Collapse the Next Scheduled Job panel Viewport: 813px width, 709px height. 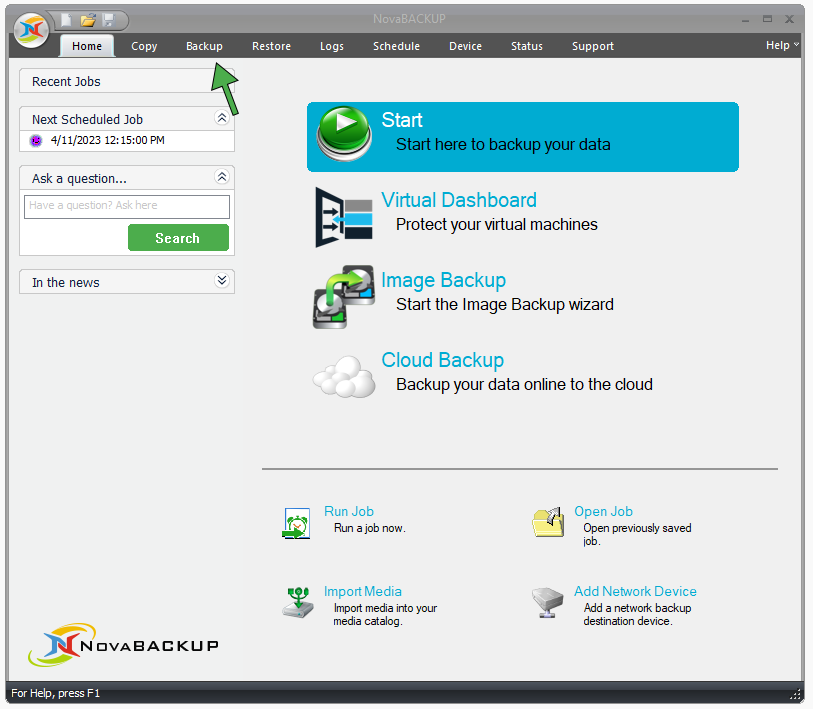tap(222, 118)
